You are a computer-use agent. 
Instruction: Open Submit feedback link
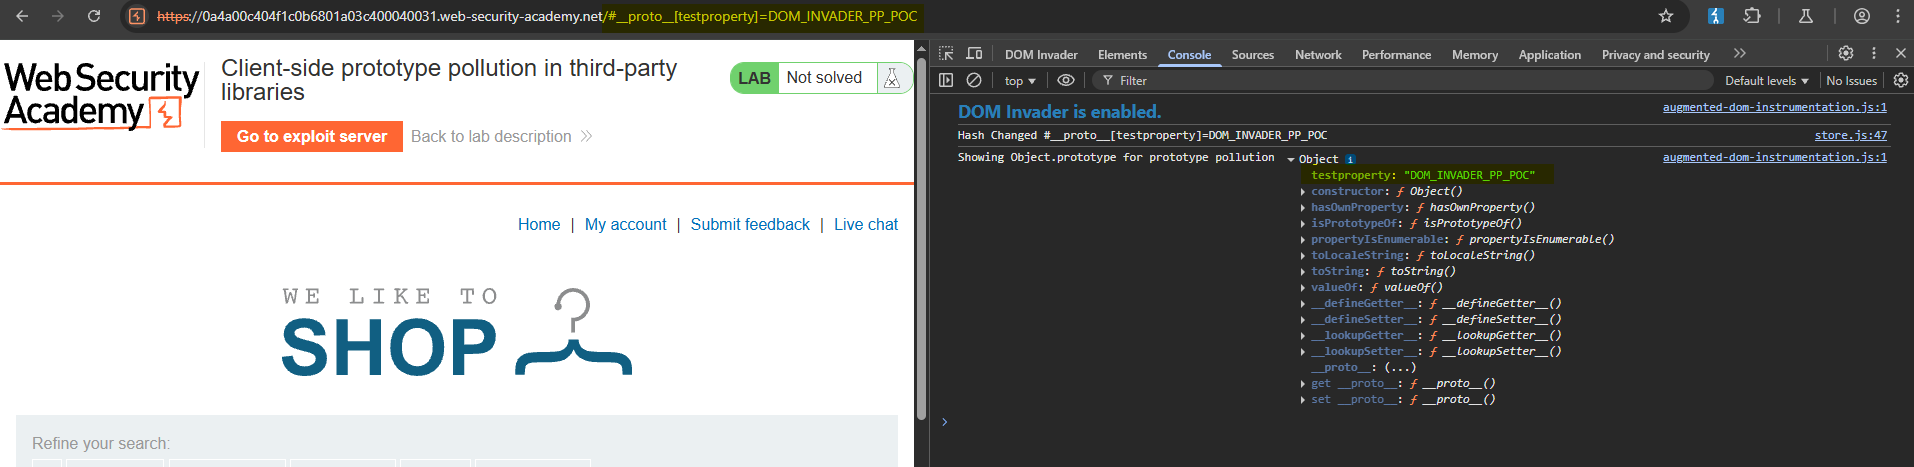[x=750, y=225]
